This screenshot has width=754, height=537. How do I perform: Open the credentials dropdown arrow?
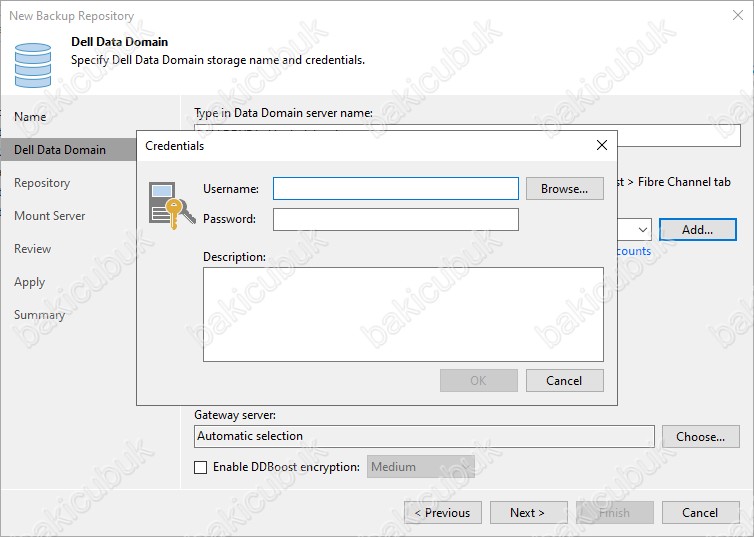coord(642,230)
